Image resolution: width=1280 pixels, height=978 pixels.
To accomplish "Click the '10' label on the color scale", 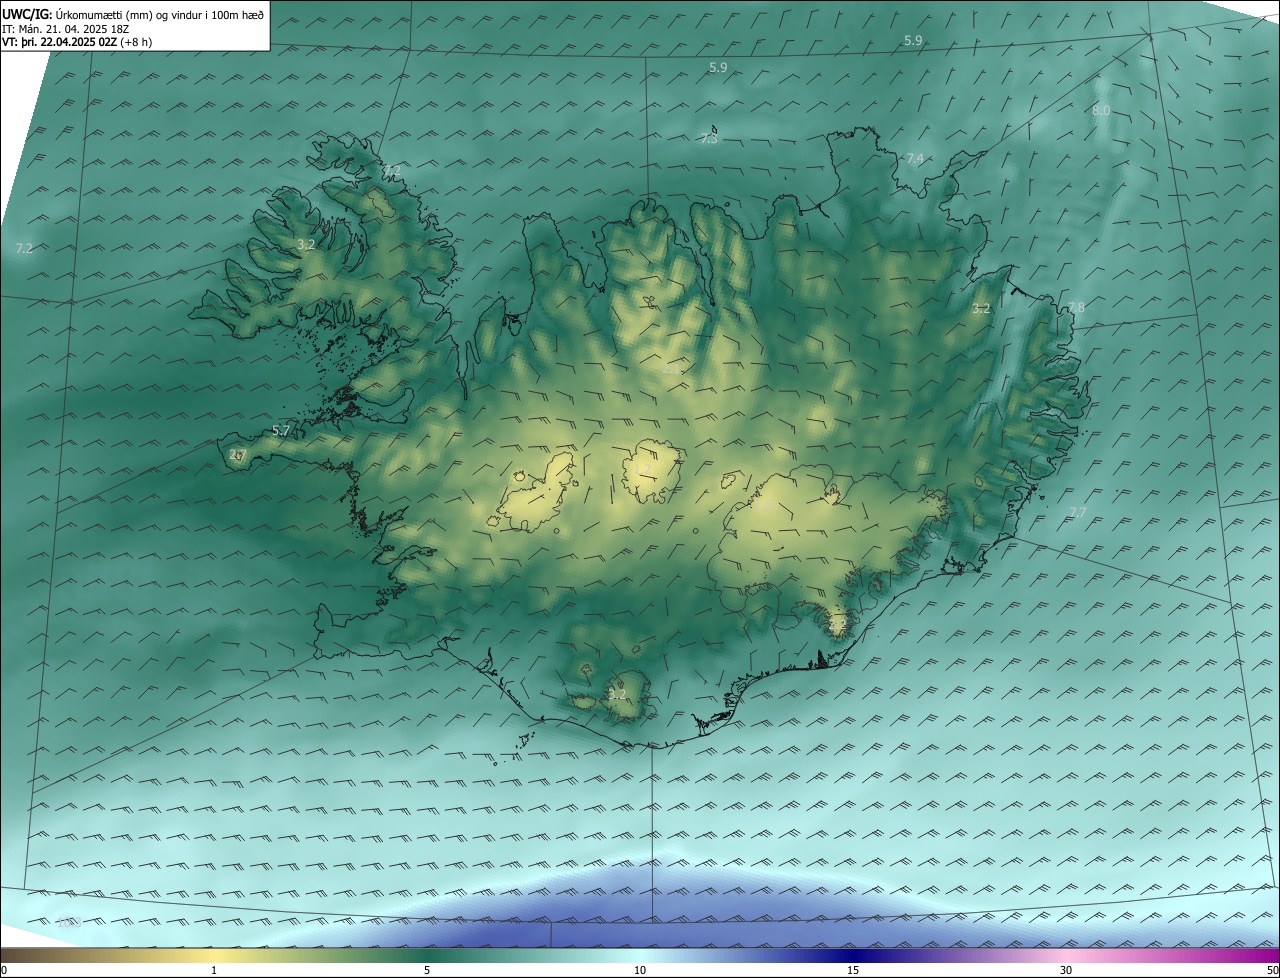I will tap(640, 970).
